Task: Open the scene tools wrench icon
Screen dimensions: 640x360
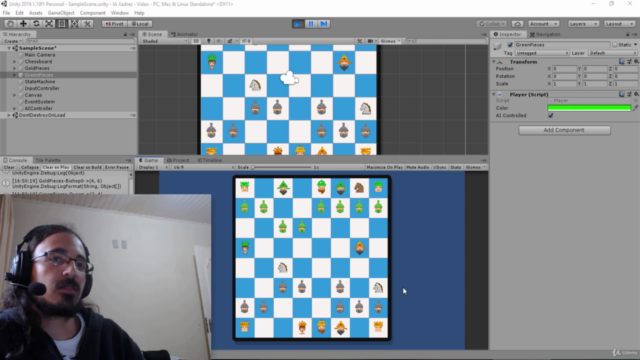Action: click(360, 41)
